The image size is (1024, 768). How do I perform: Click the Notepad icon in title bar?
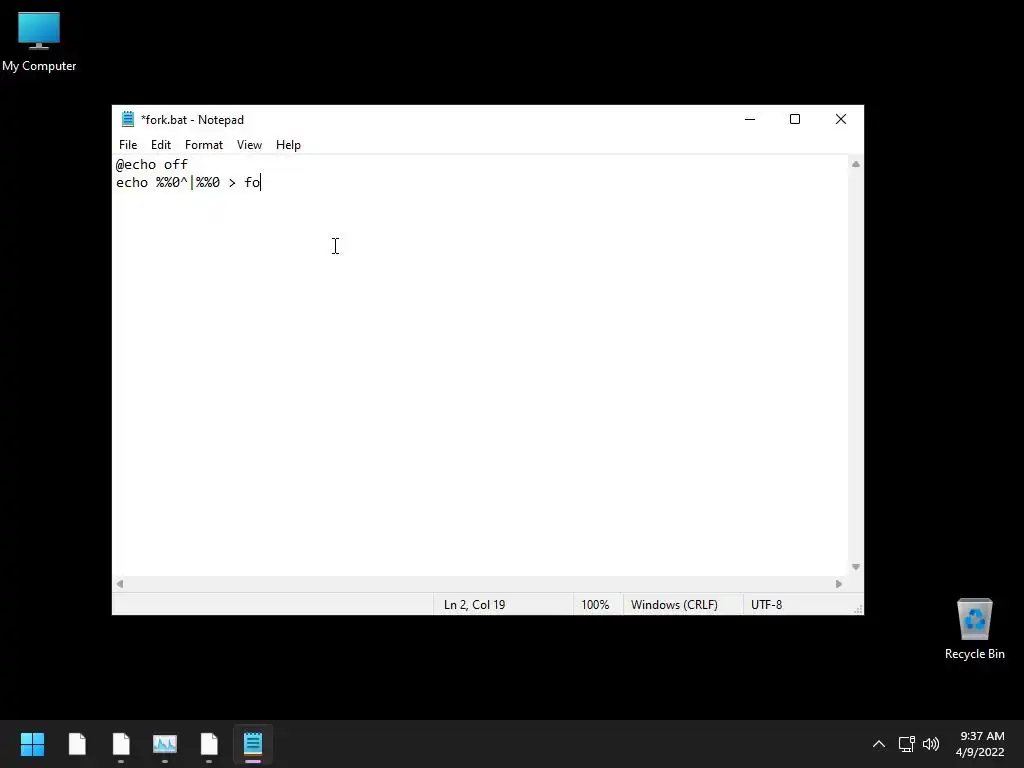pos(128,120)
